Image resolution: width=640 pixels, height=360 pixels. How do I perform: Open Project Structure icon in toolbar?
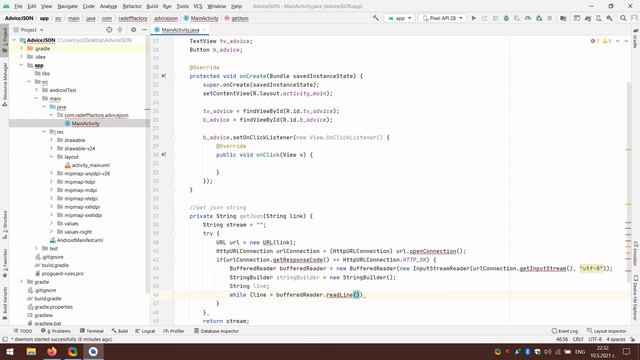tap(563, 18)
